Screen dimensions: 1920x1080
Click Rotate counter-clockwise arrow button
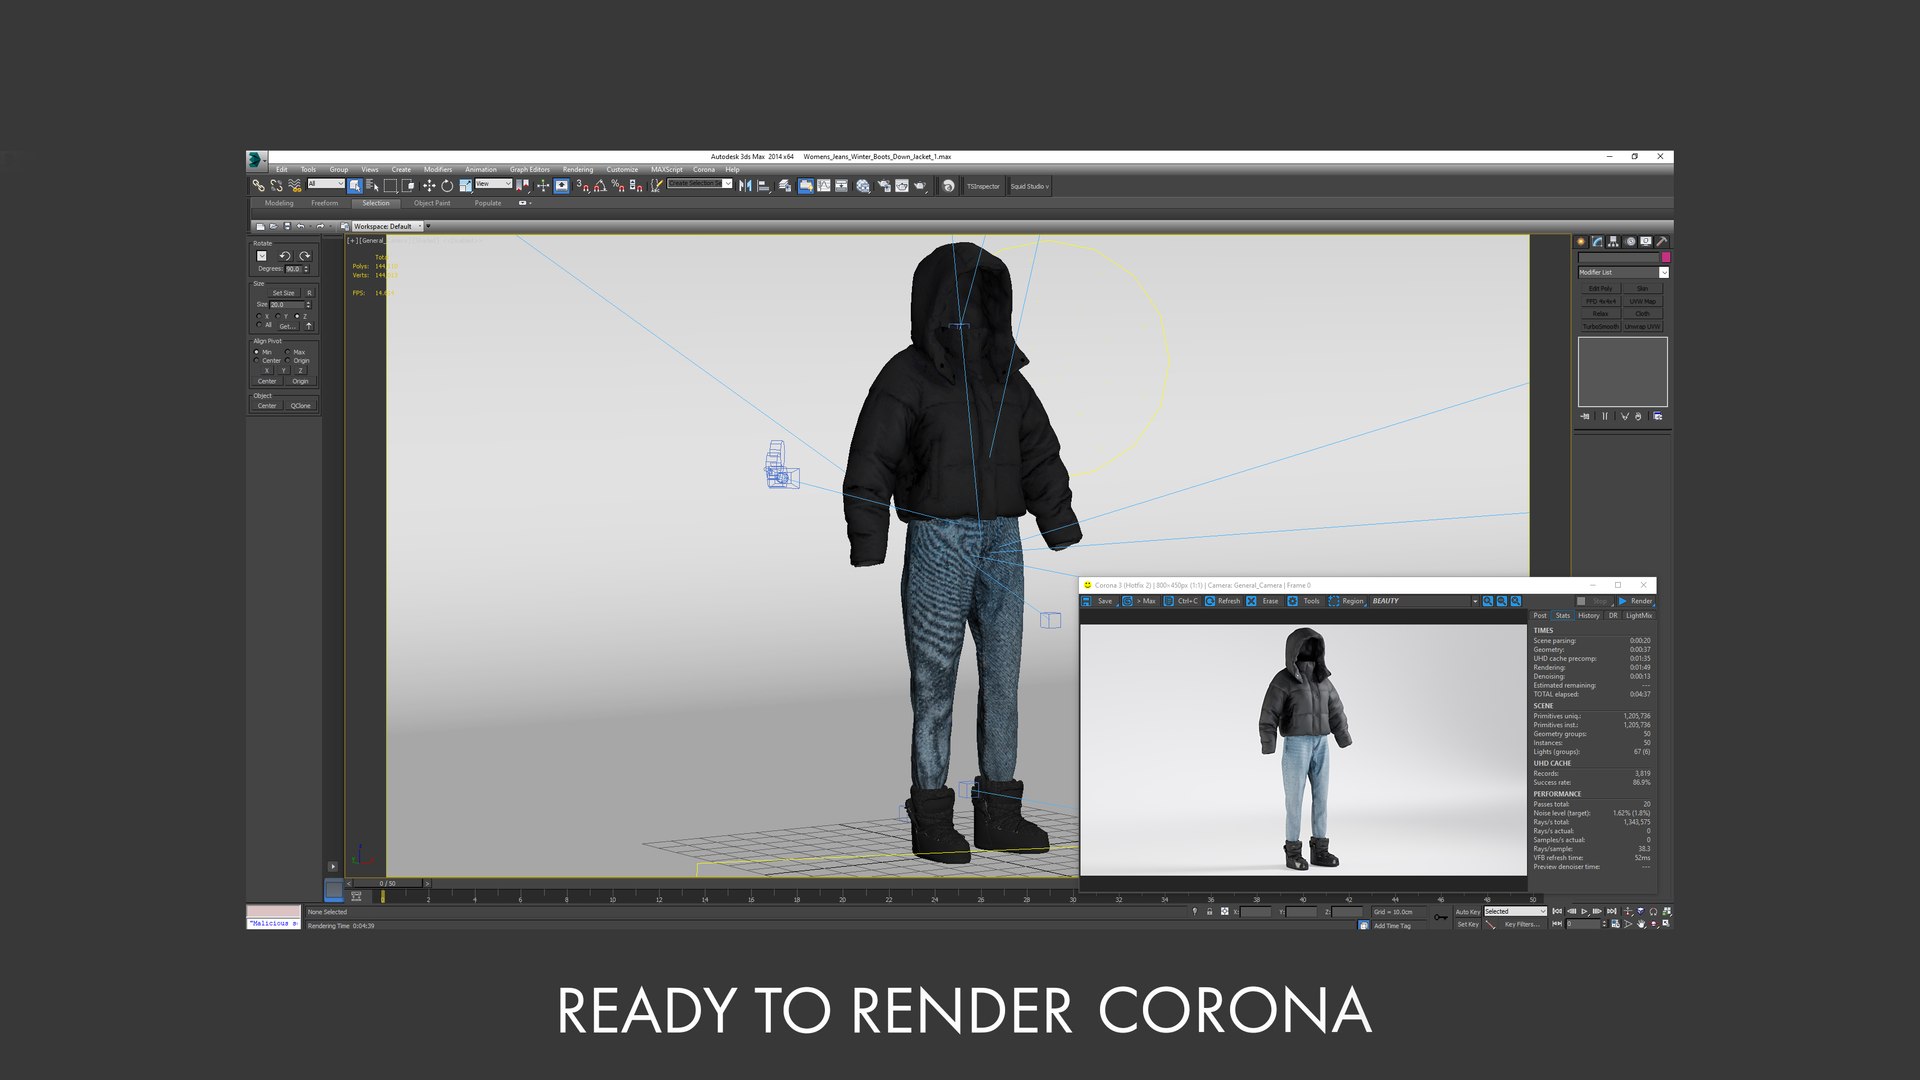click(x=285, y=256)
